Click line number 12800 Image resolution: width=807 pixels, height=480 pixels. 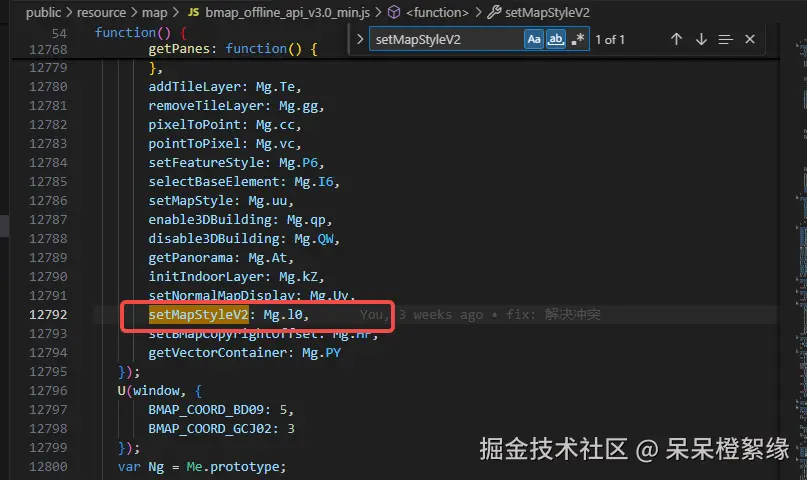48,467
